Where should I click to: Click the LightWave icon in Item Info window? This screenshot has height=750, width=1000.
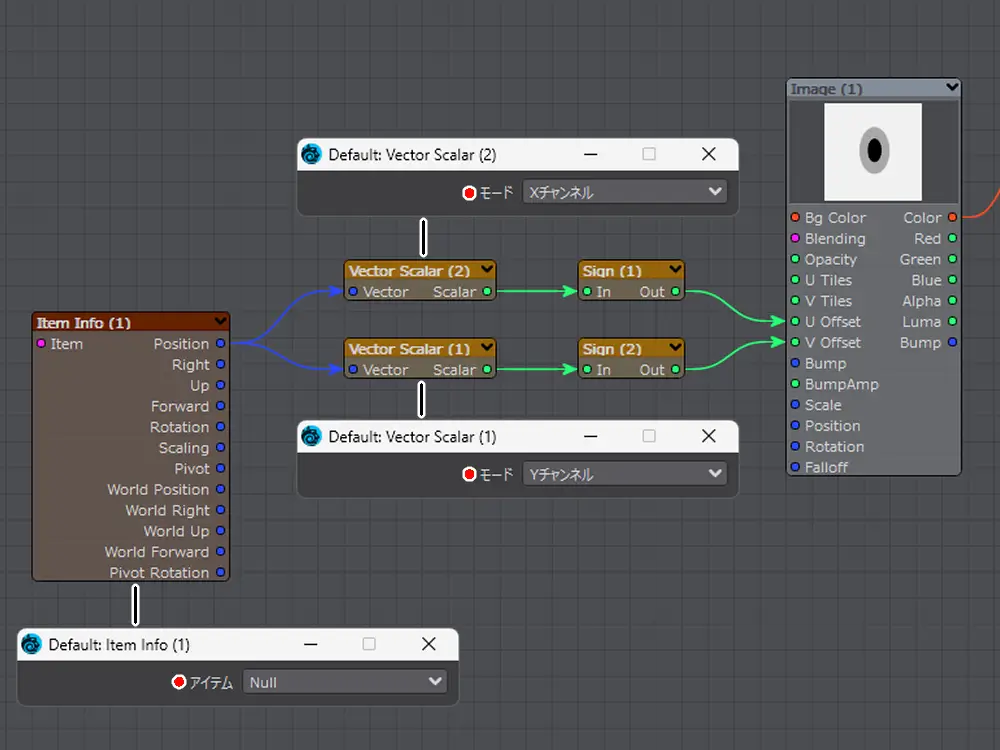(x=32, y=645)
